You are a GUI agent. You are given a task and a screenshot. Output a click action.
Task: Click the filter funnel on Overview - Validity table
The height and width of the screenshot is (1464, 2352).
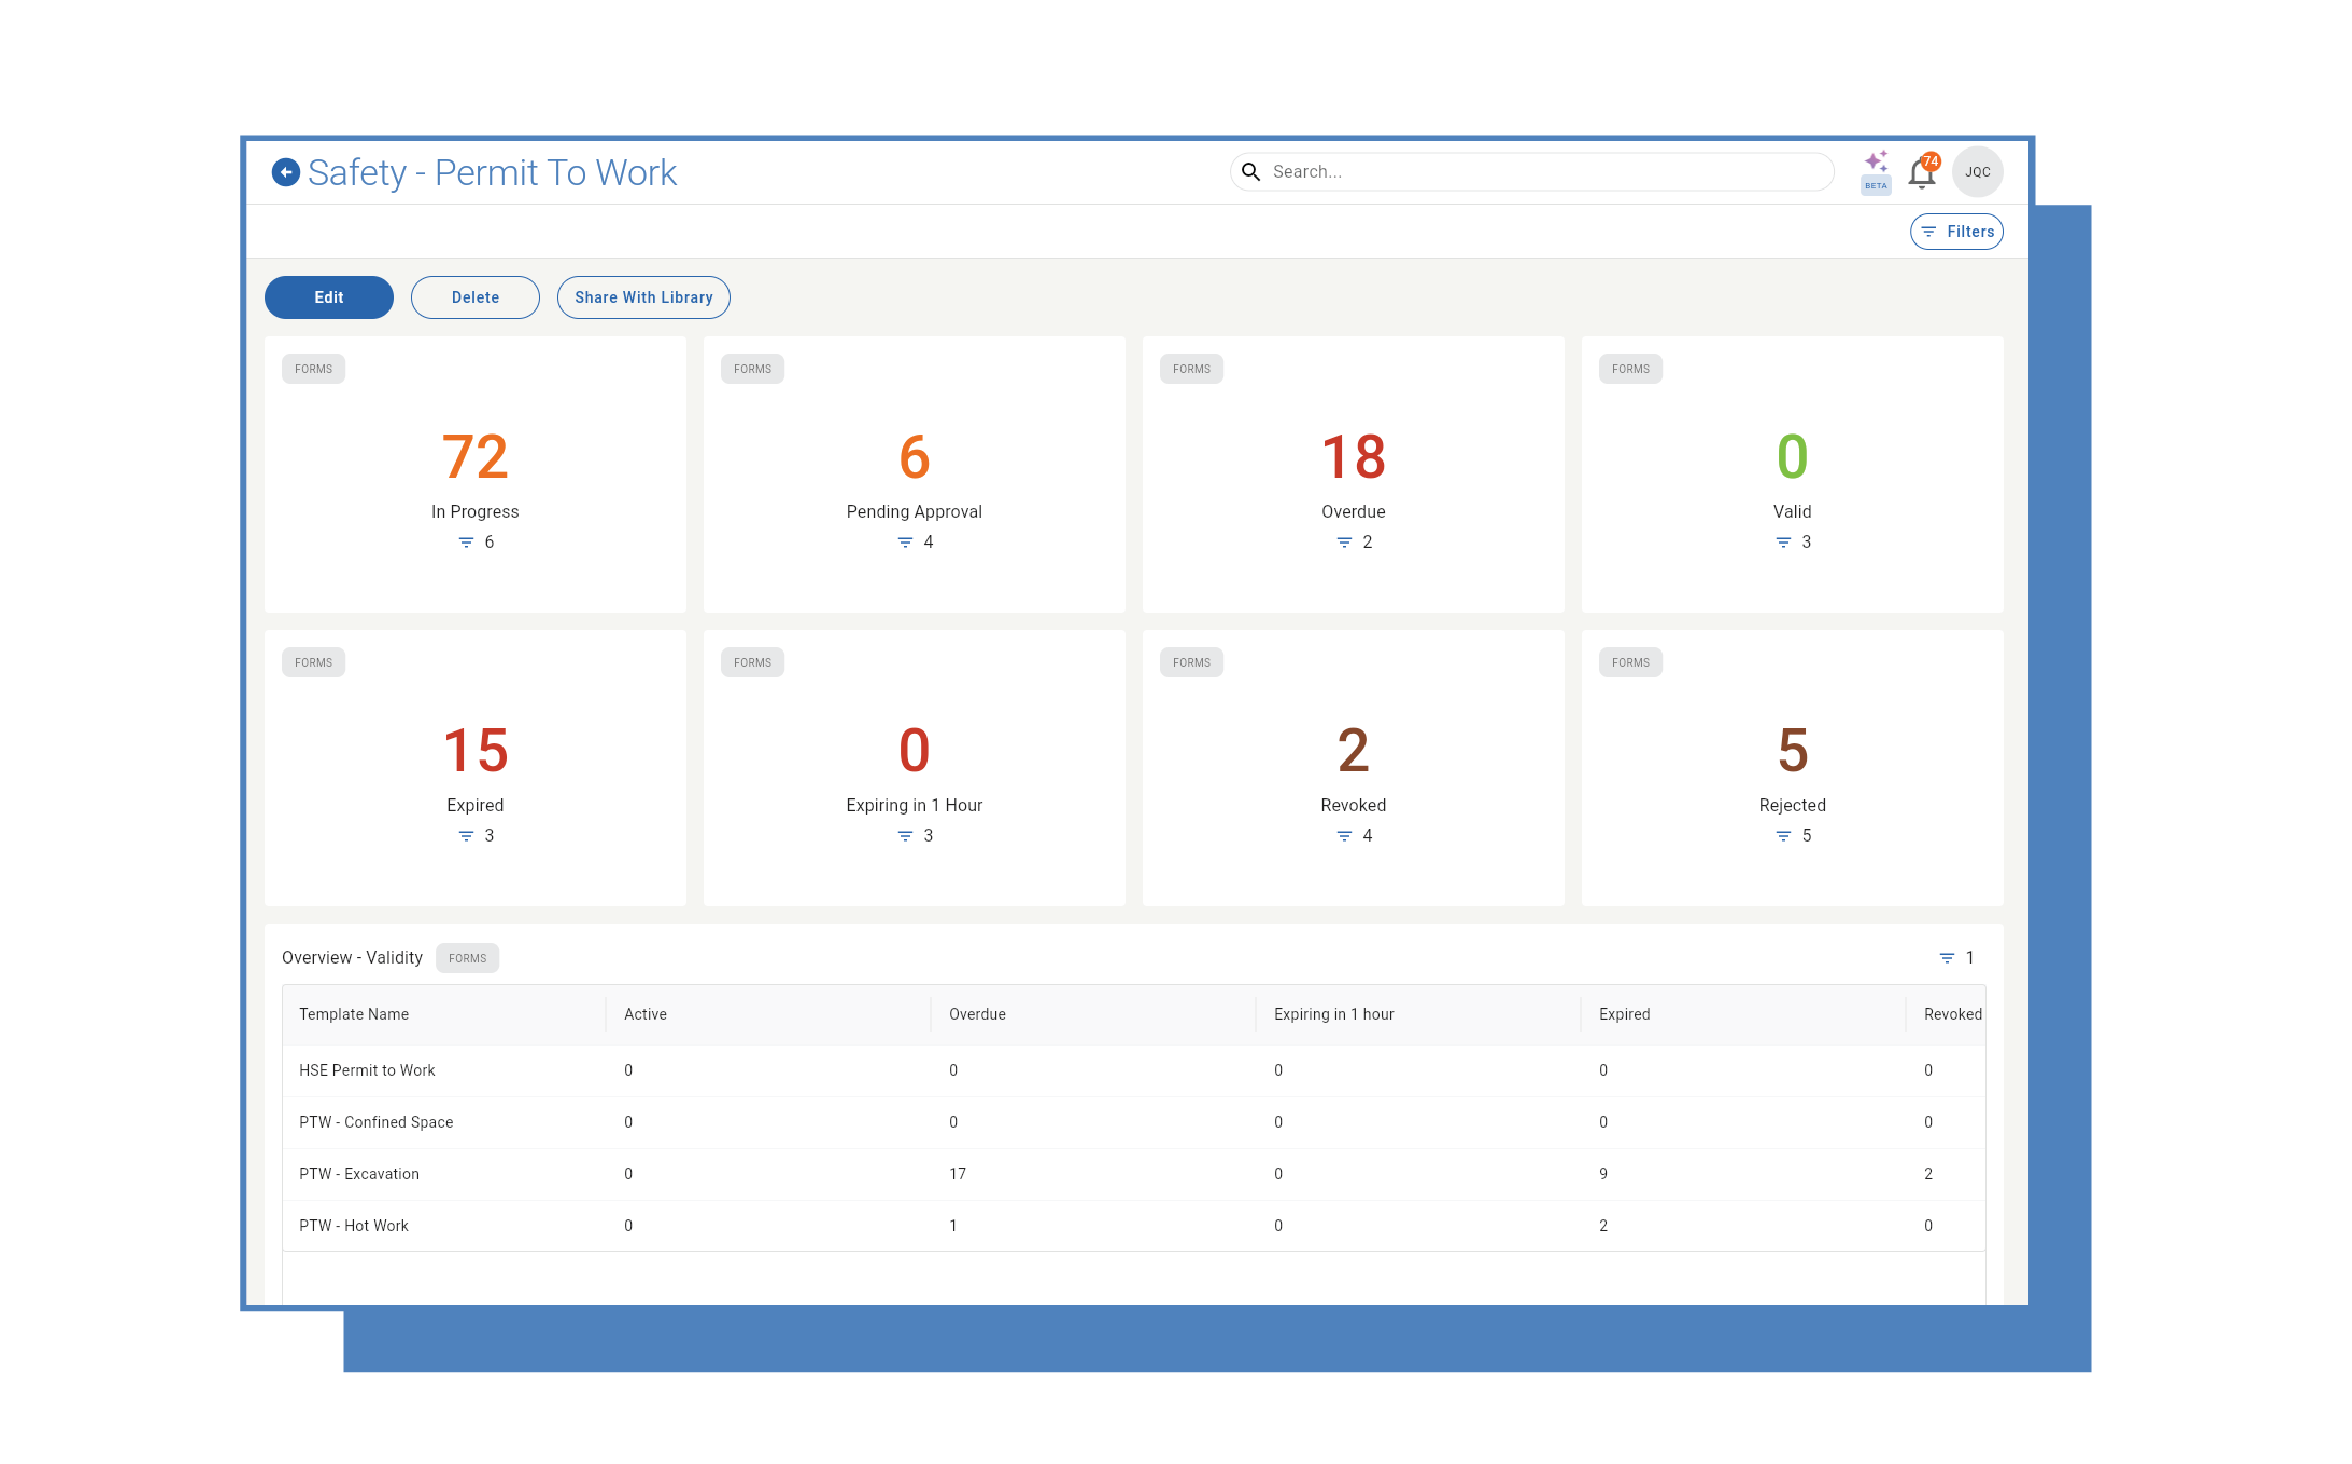point(1947,957)
